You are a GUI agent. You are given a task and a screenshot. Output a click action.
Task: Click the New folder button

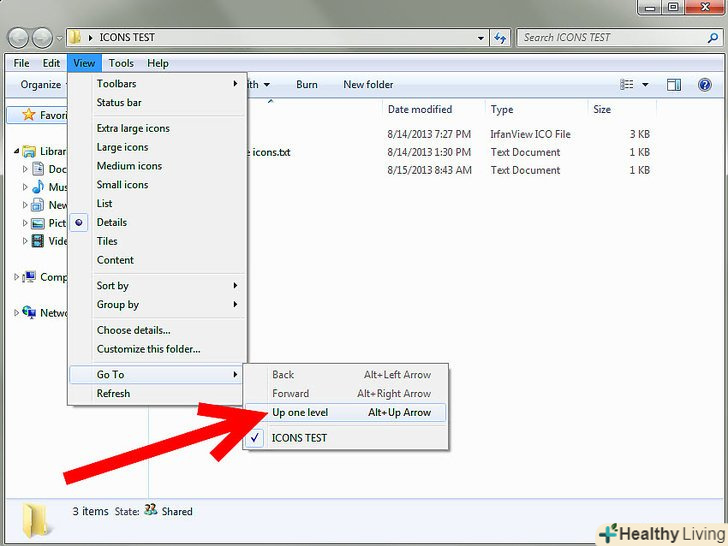tap(368, 85)
